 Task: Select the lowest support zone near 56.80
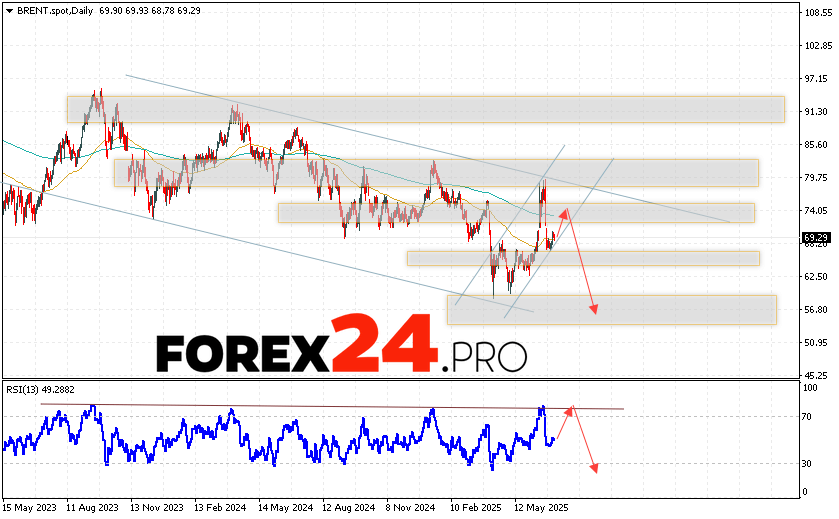pyautogui.click(x=611, y=309)
